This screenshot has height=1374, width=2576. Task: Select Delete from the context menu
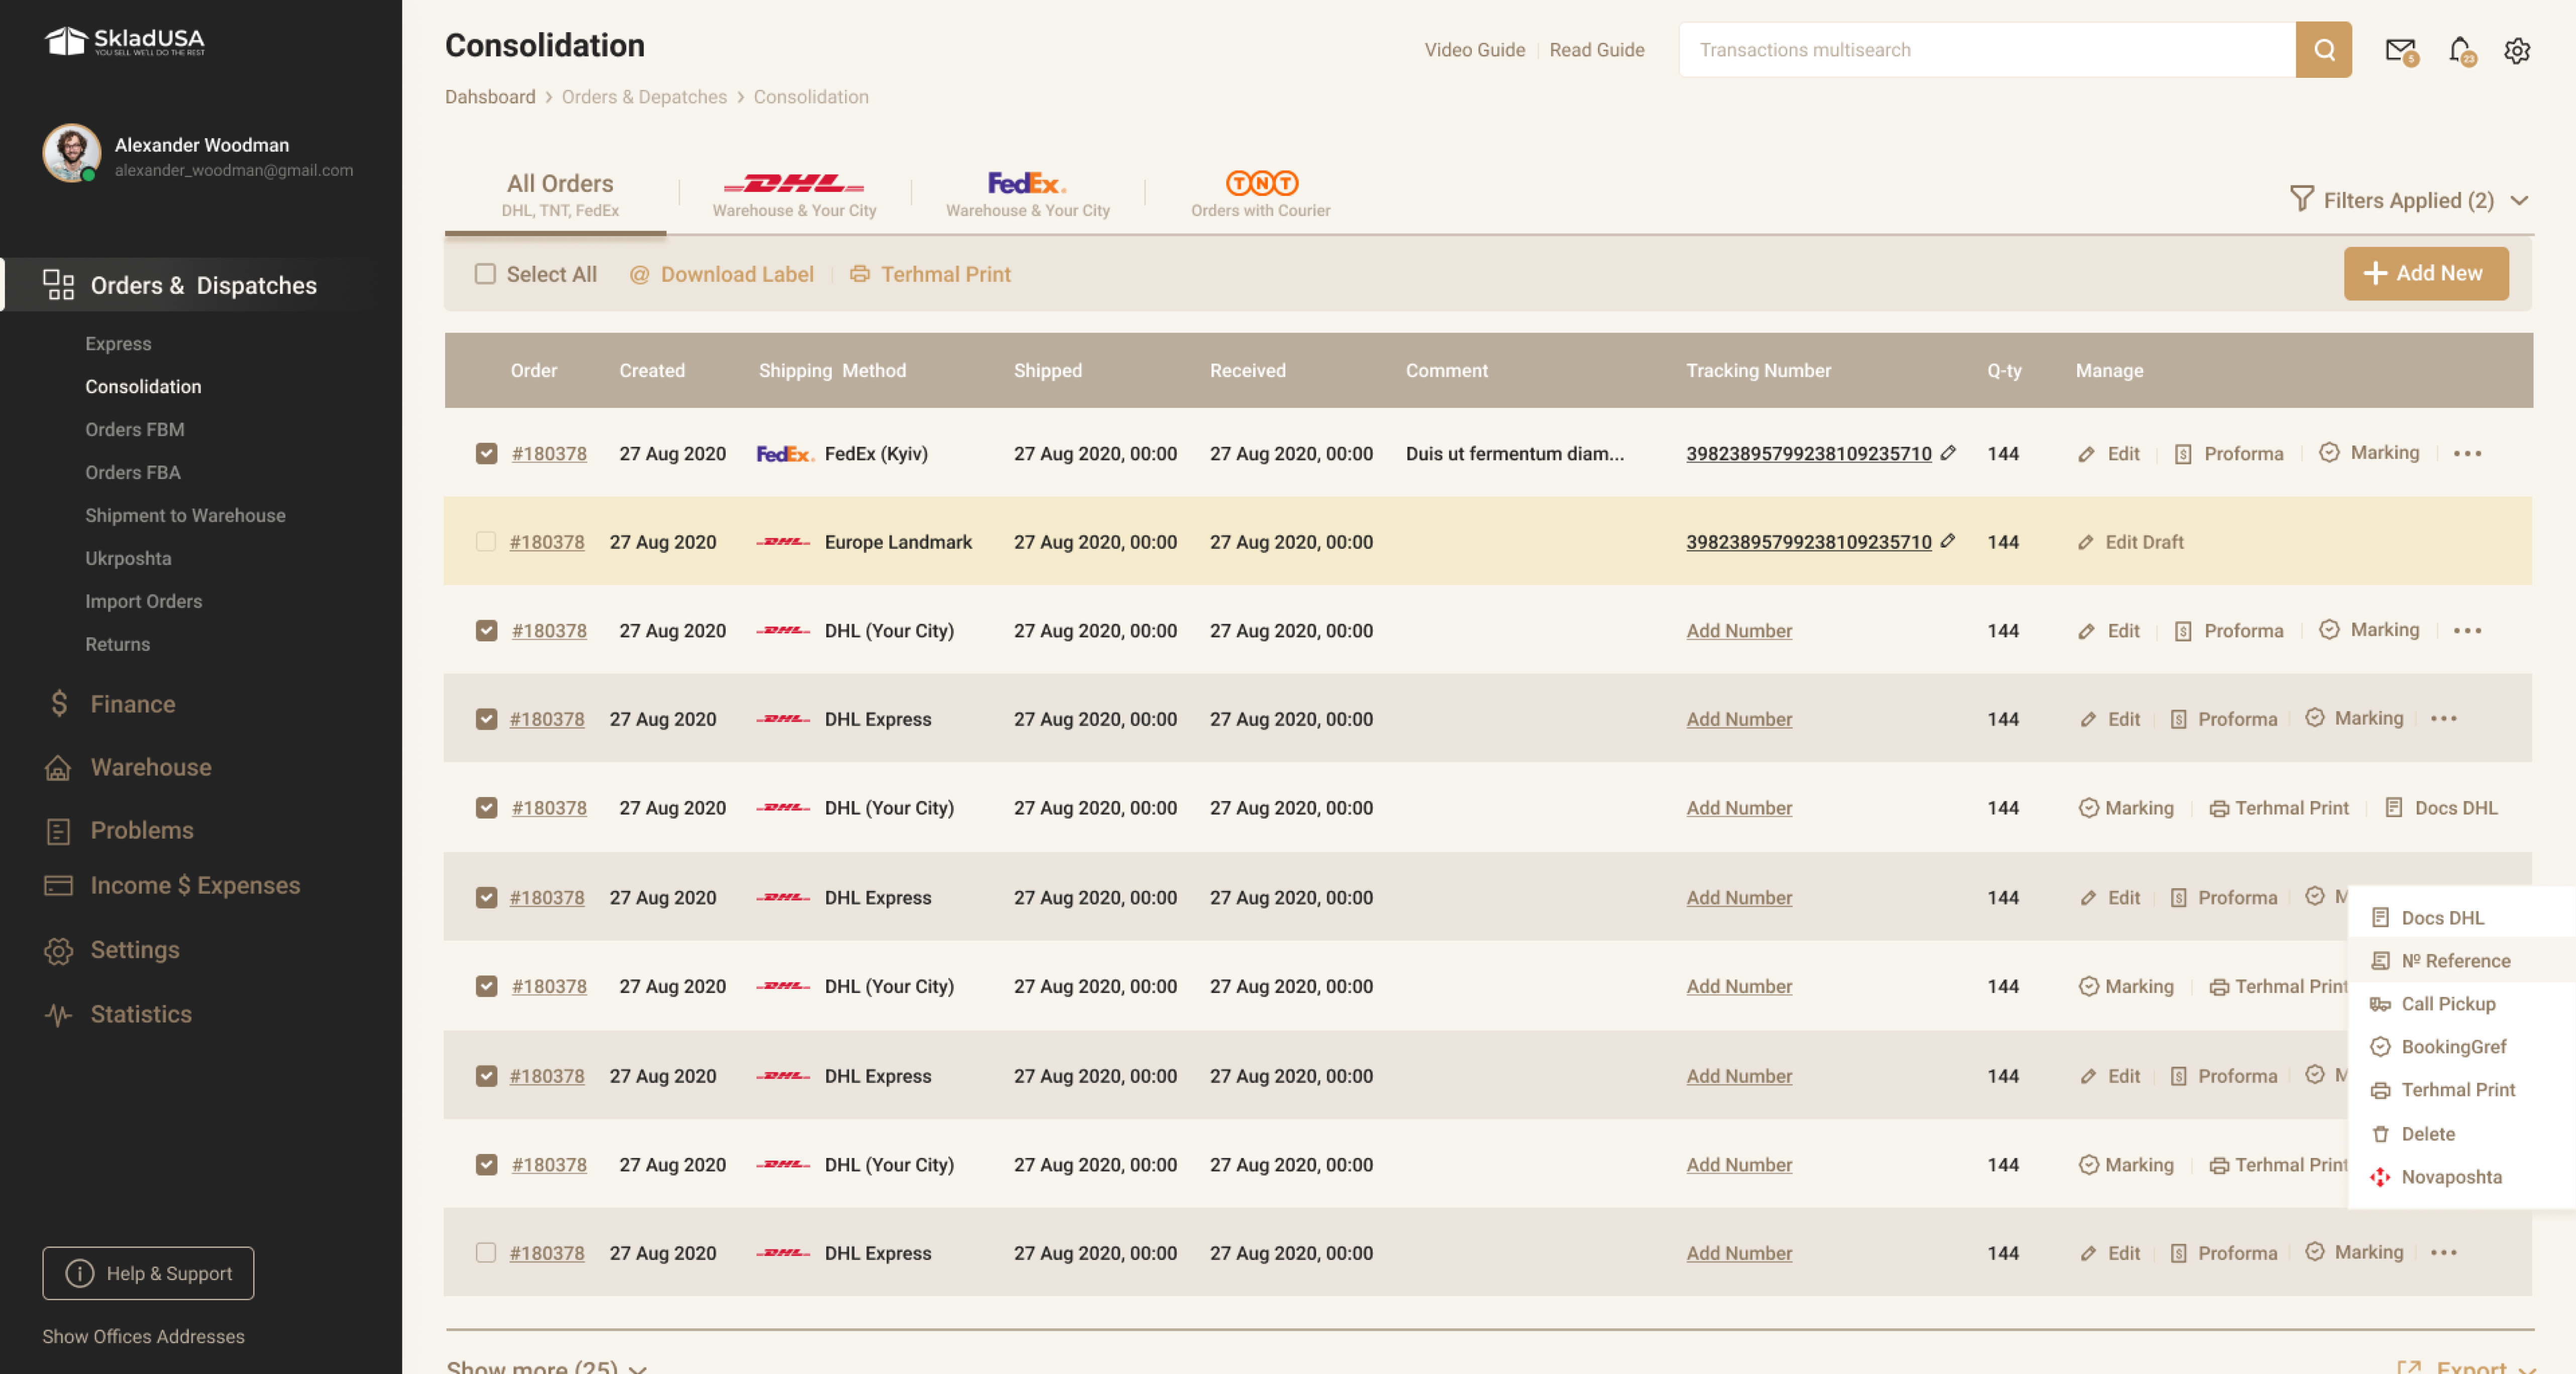point(2427,1133)
